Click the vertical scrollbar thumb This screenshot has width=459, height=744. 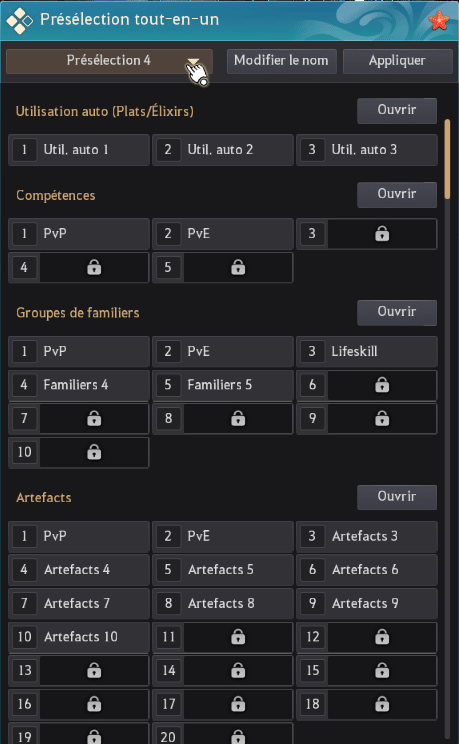[447, 159]
